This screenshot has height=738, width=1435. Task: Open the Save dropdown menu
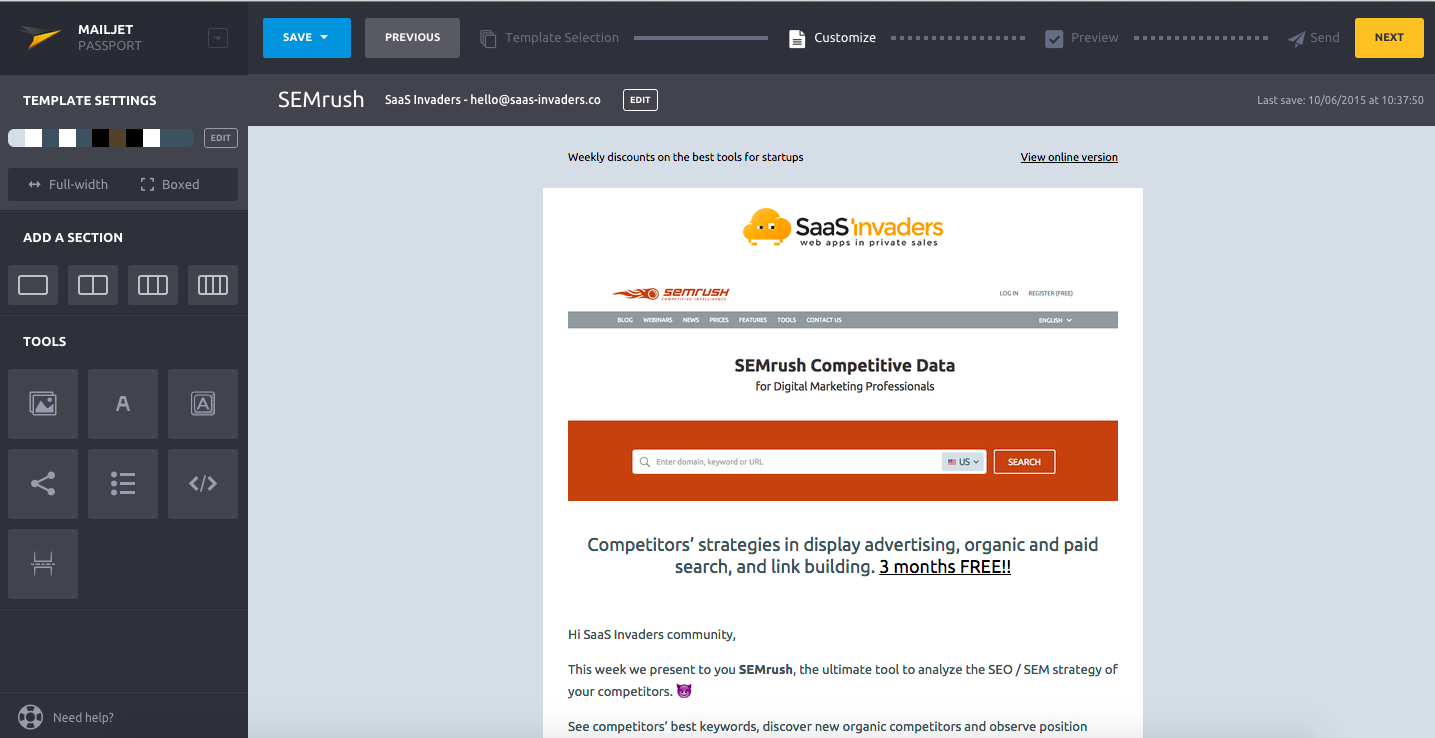307,38
